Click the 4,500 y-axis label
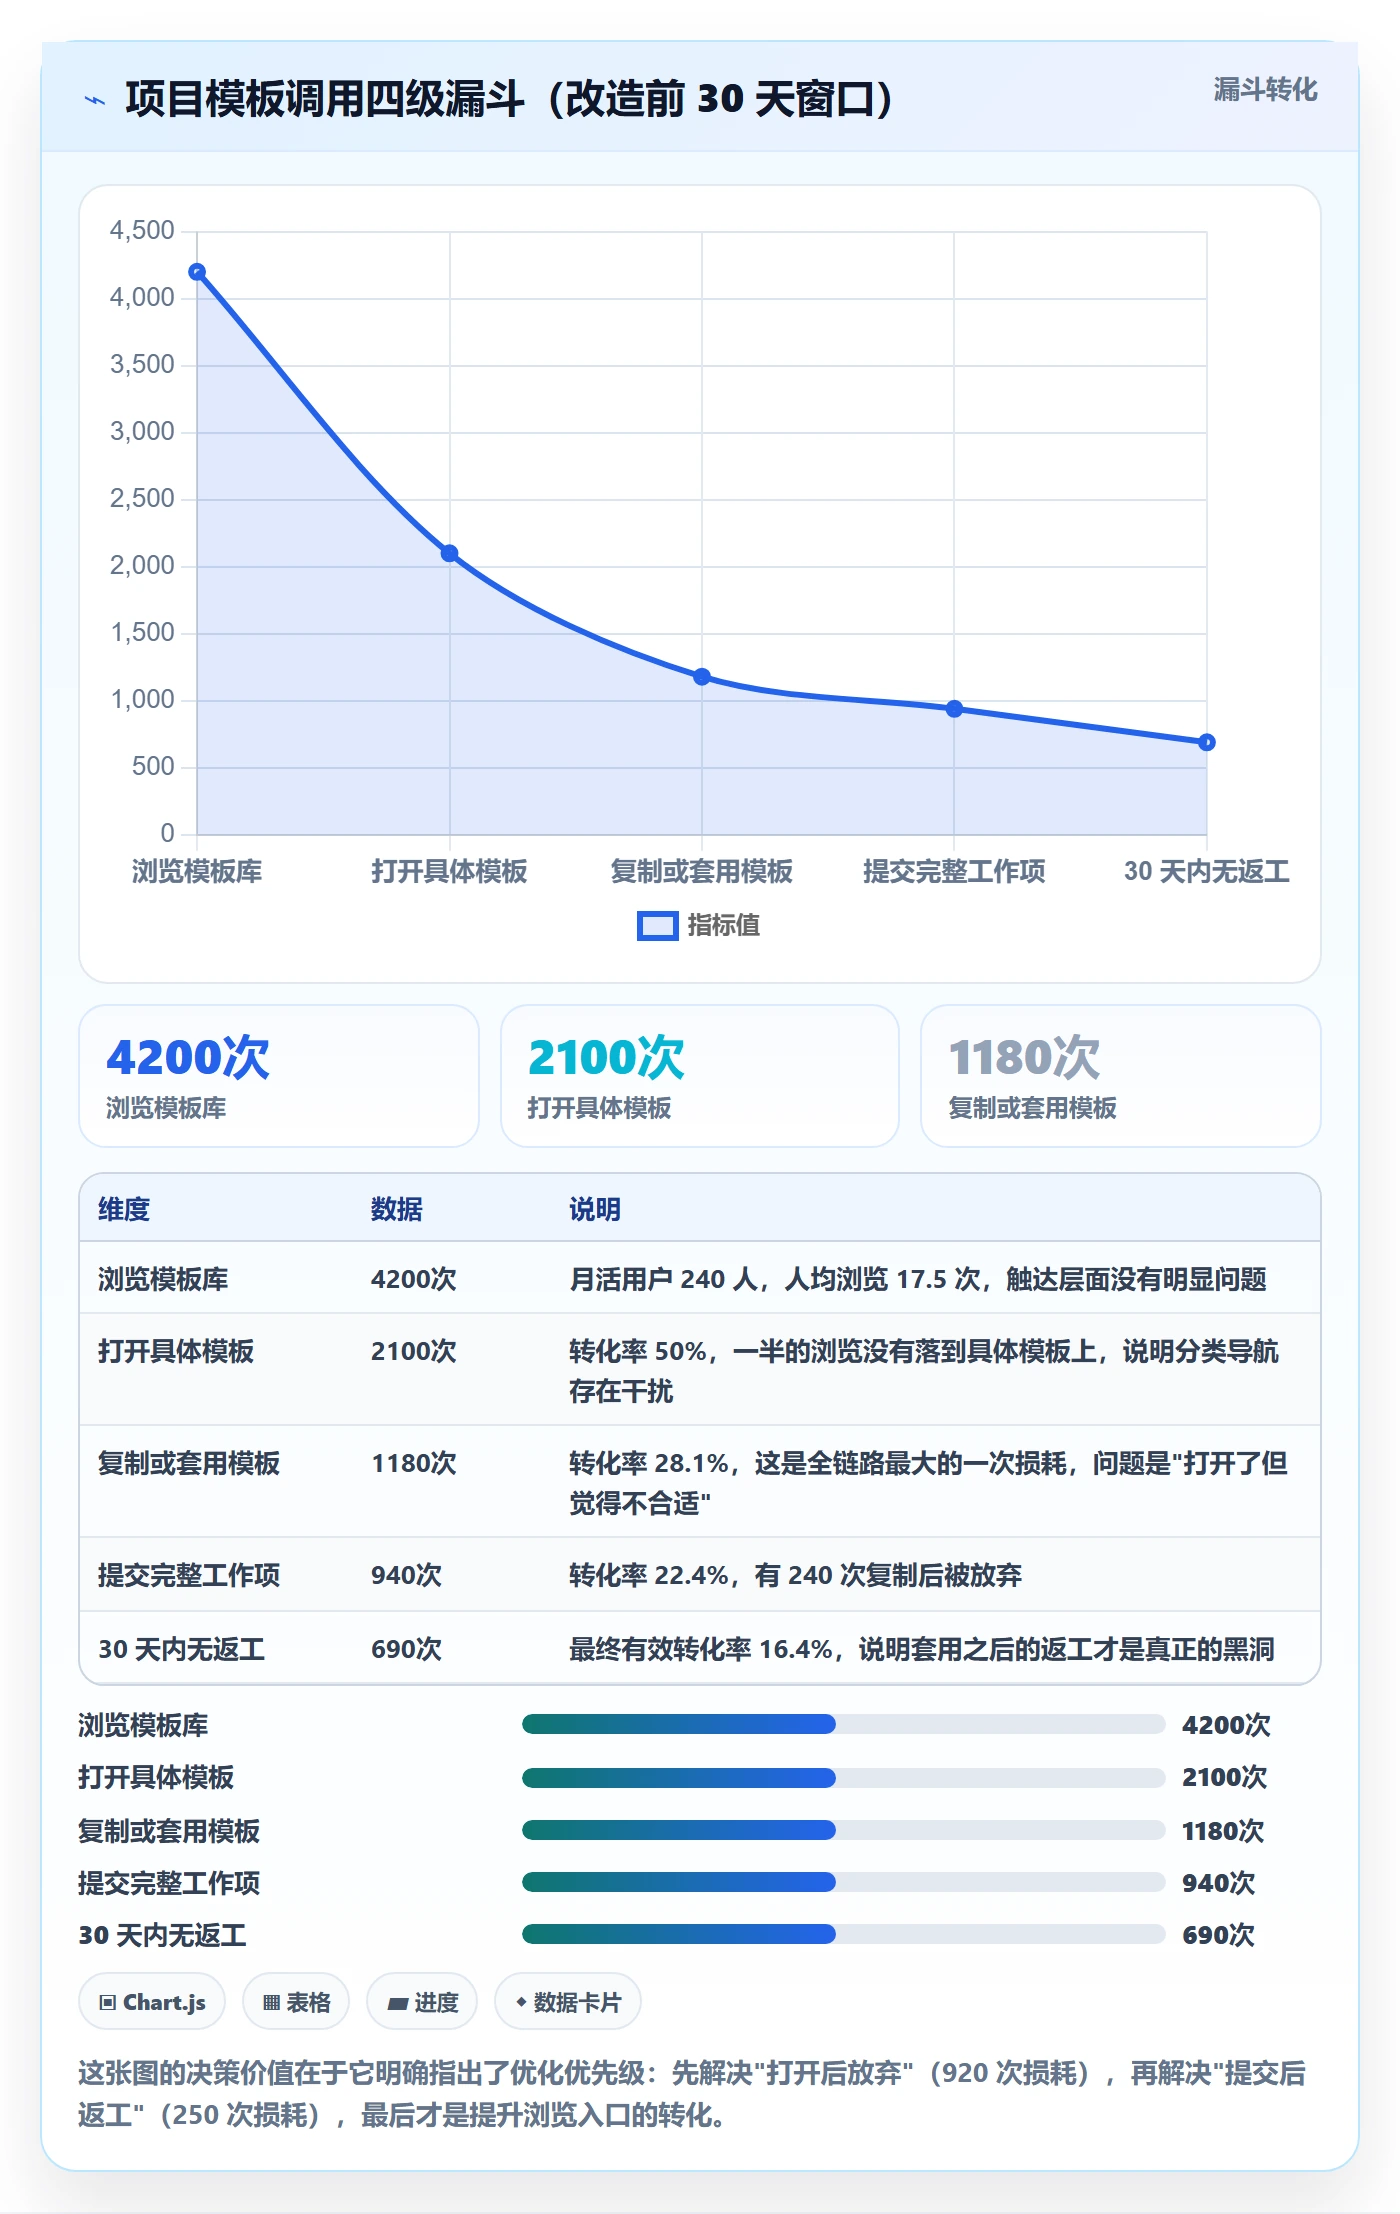Screen dimensions: 1400x2214 coord(142,231)
